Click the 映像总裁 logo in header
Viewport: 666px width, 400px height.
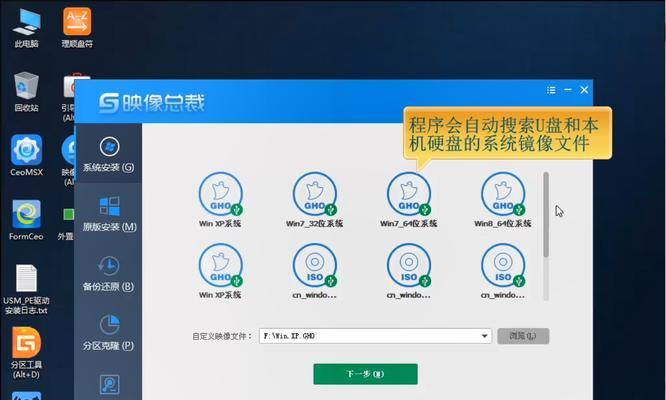(x=152, y=103)
